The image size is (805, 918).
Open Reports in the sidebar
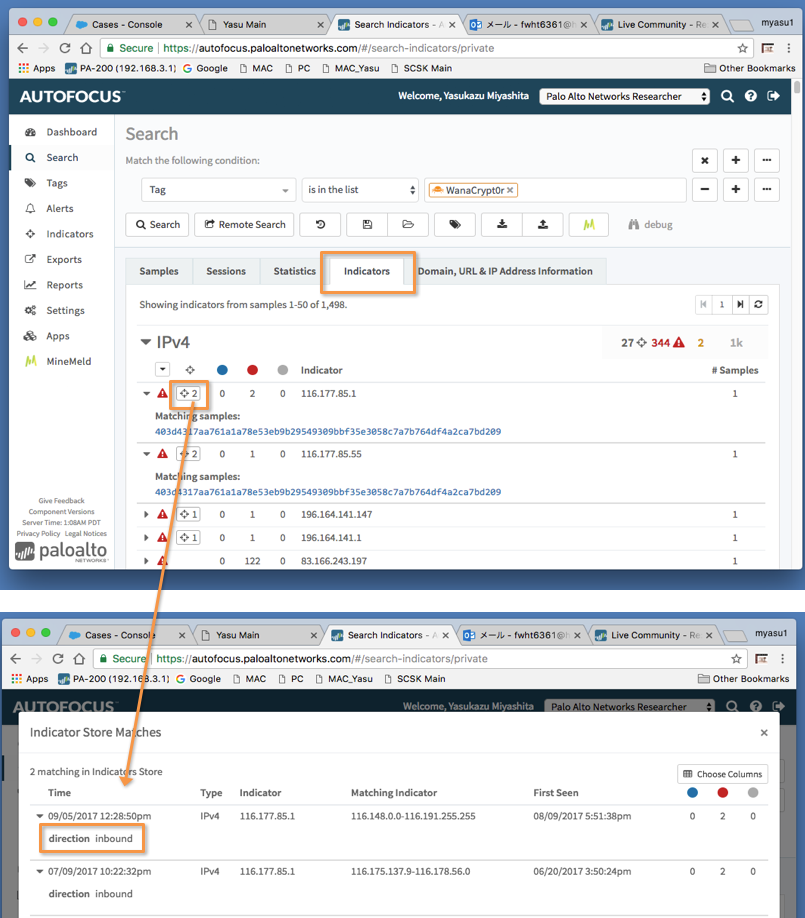pos(54,285)
